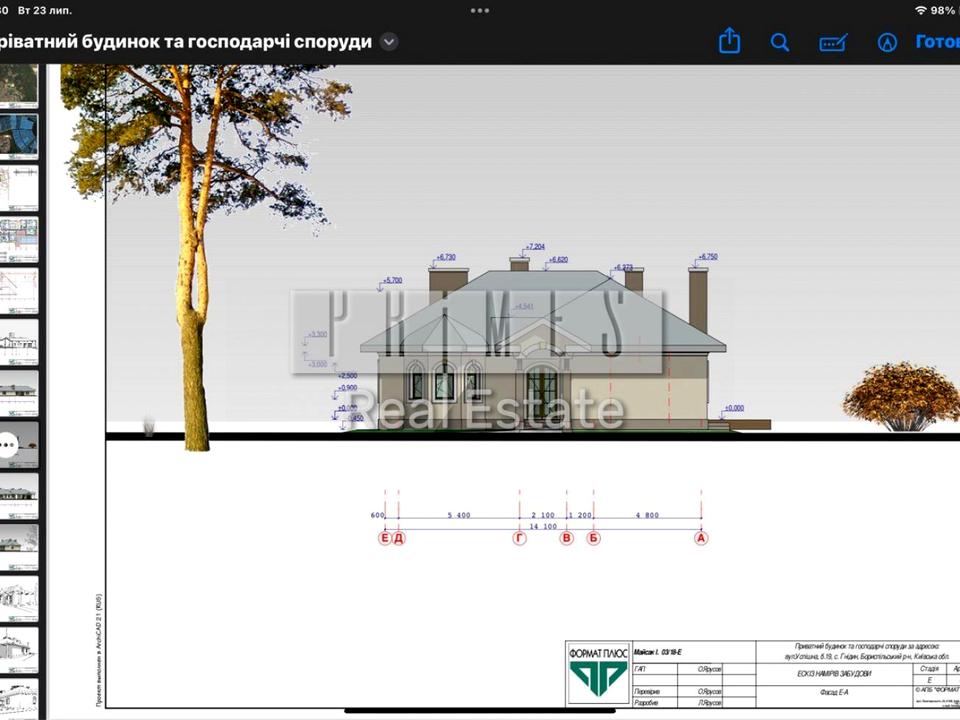Open the third thumbnail in the sidebar
Image resolution: width=960 pixels, height=720 pixels.
click(19, 187)
